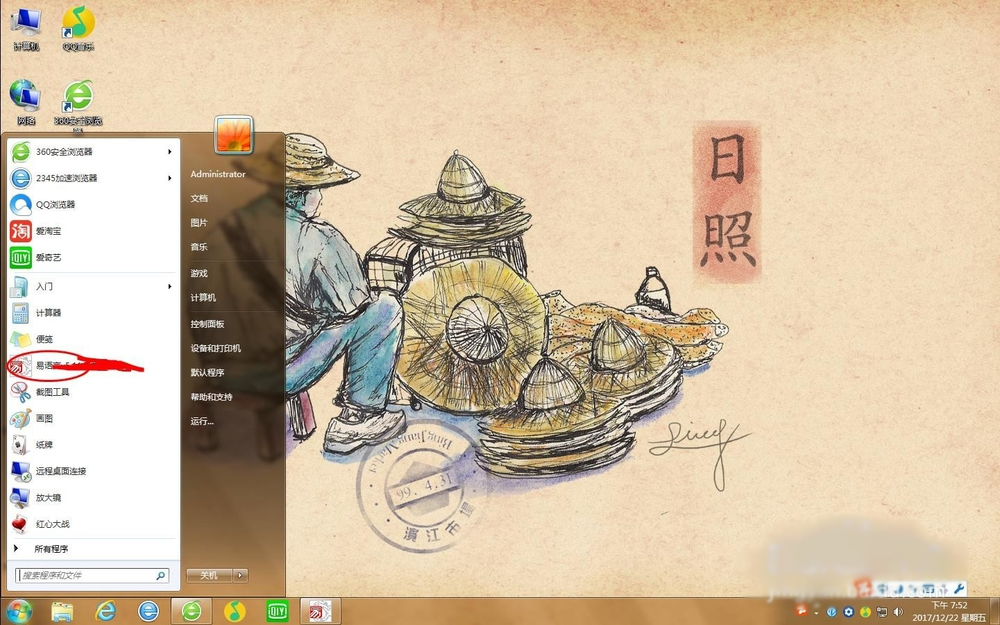Open QQ音乐 on the taskbar
The width and height of the screenshot is (1000, 625).
coord(235,612)
